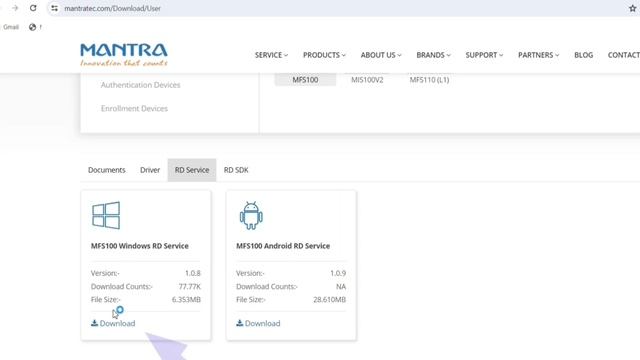
Task: Click the Android version value 1.0.9
Action: (x=338, y=273)
